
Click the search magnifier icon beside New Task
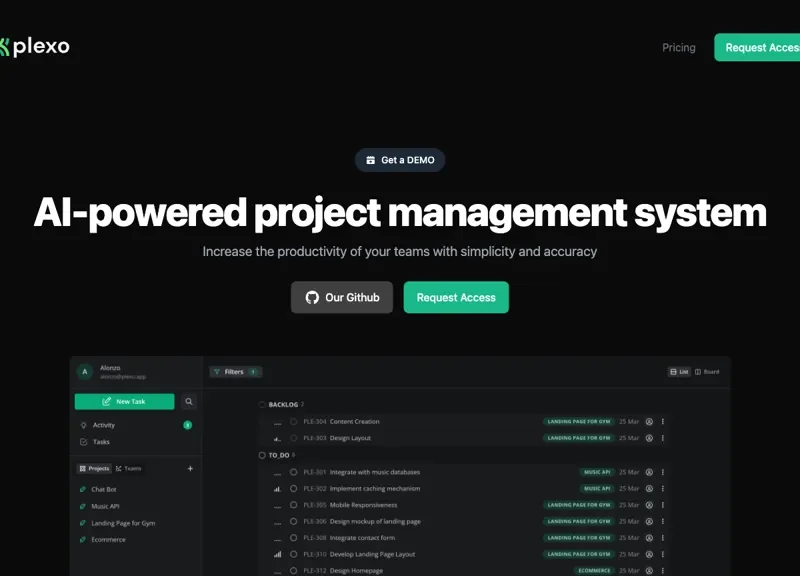[x=189, y=401]
